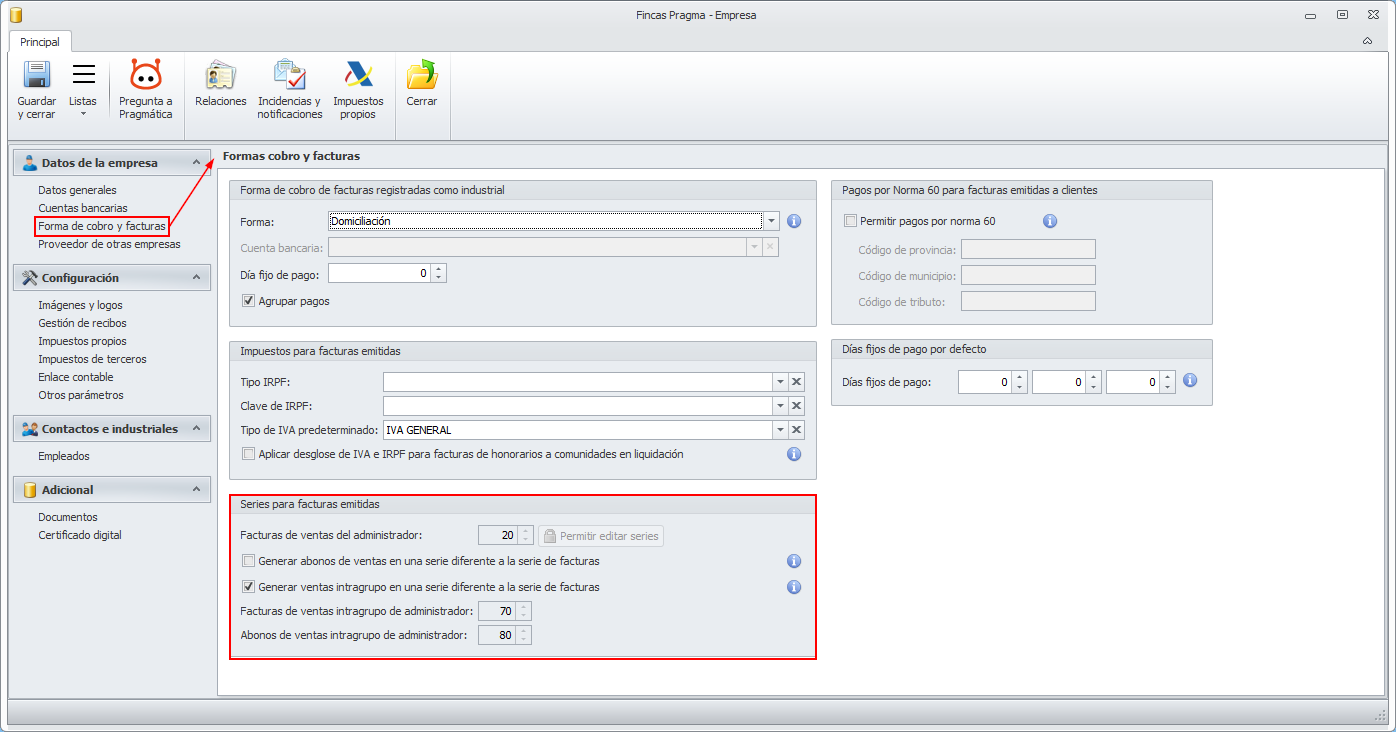Click the Permitir editar series button
The image size is (1396, 732).
(602, 536)
